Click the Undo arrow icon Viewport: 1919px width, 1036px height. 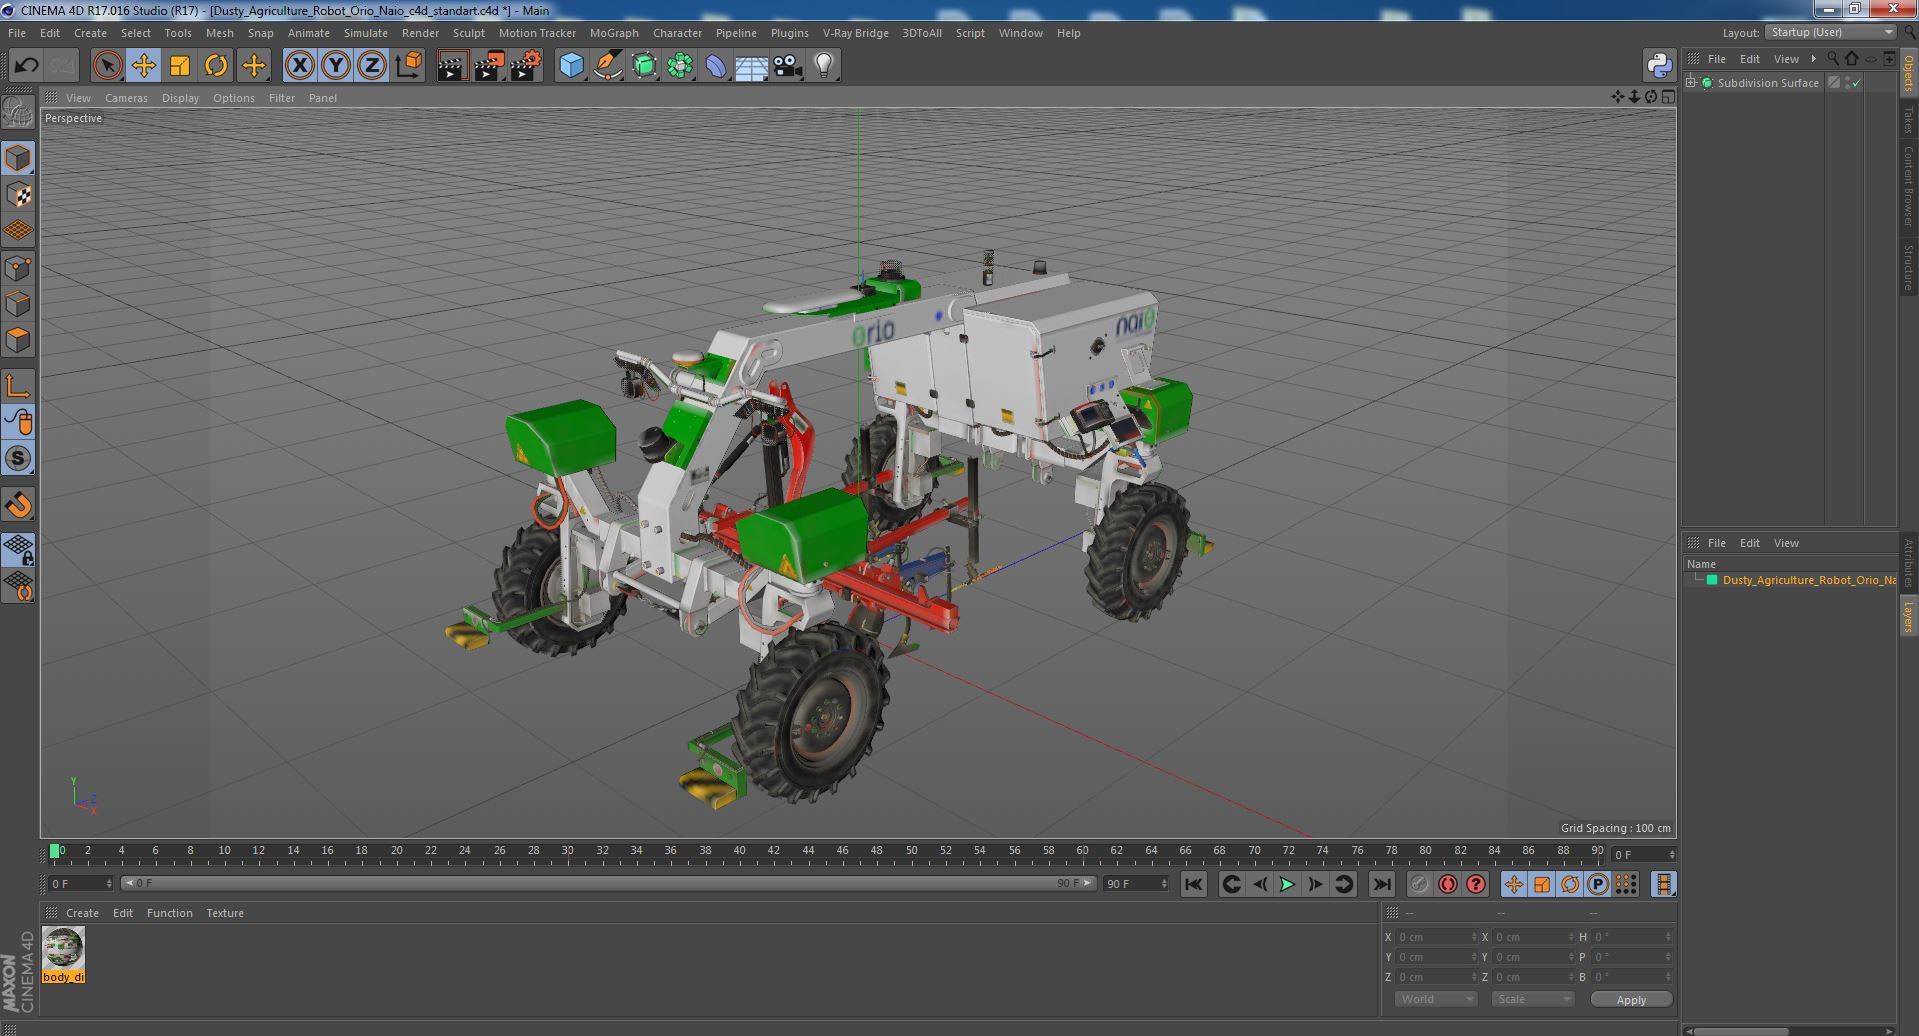point(26,66)
